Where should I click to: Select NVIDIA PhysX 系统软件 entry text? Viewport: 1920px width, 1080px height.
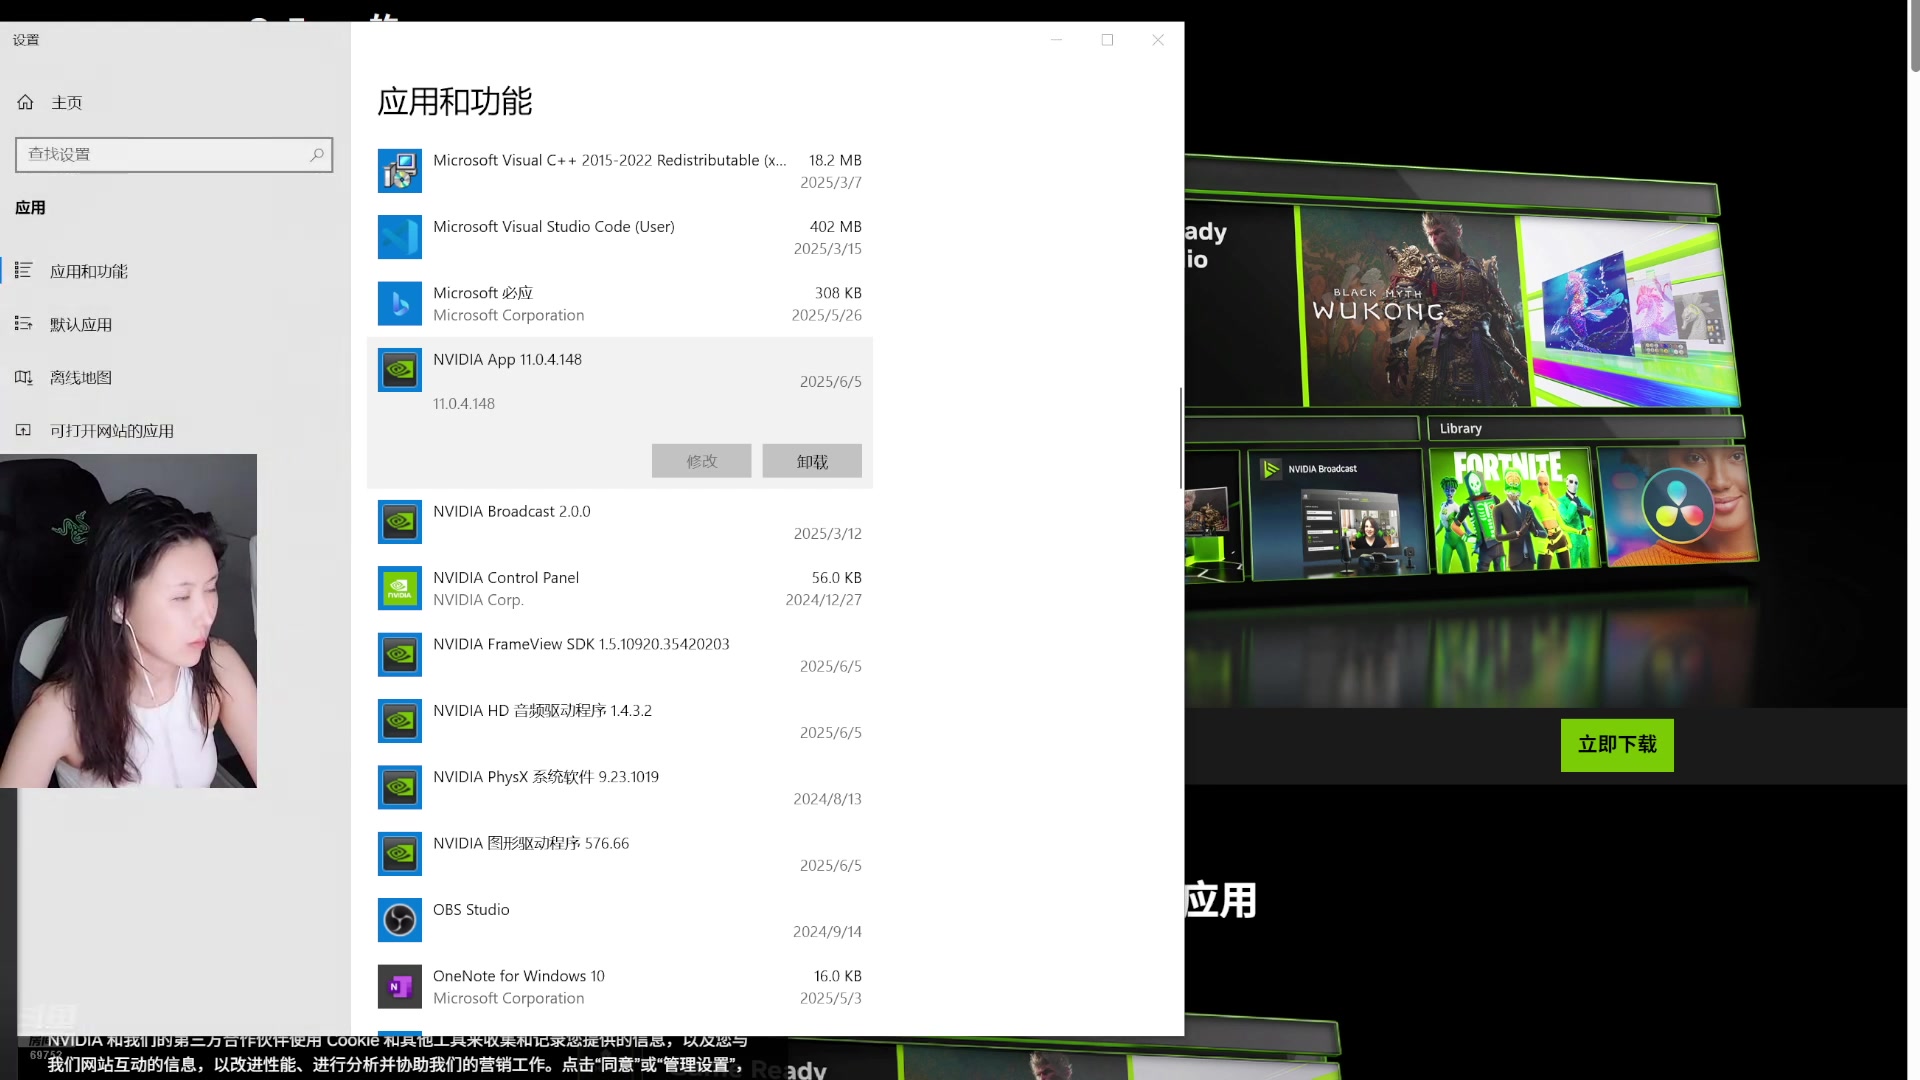pyautogui.click(x=546, y=777)
